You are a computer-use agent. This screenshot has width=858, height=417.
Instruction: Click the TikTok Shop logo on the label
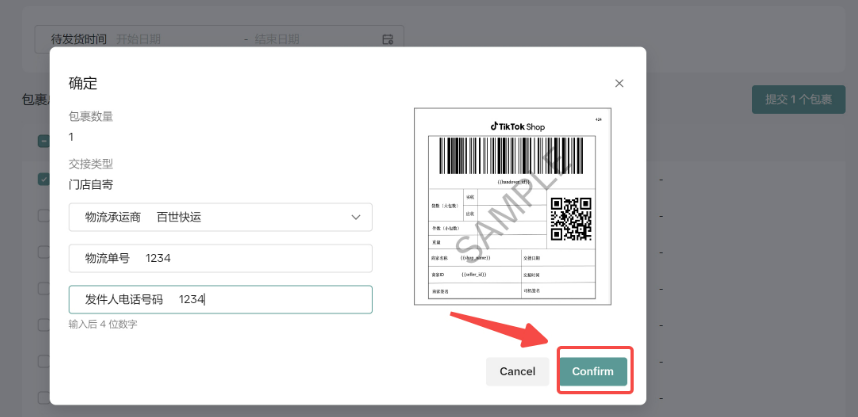(517, 127)
